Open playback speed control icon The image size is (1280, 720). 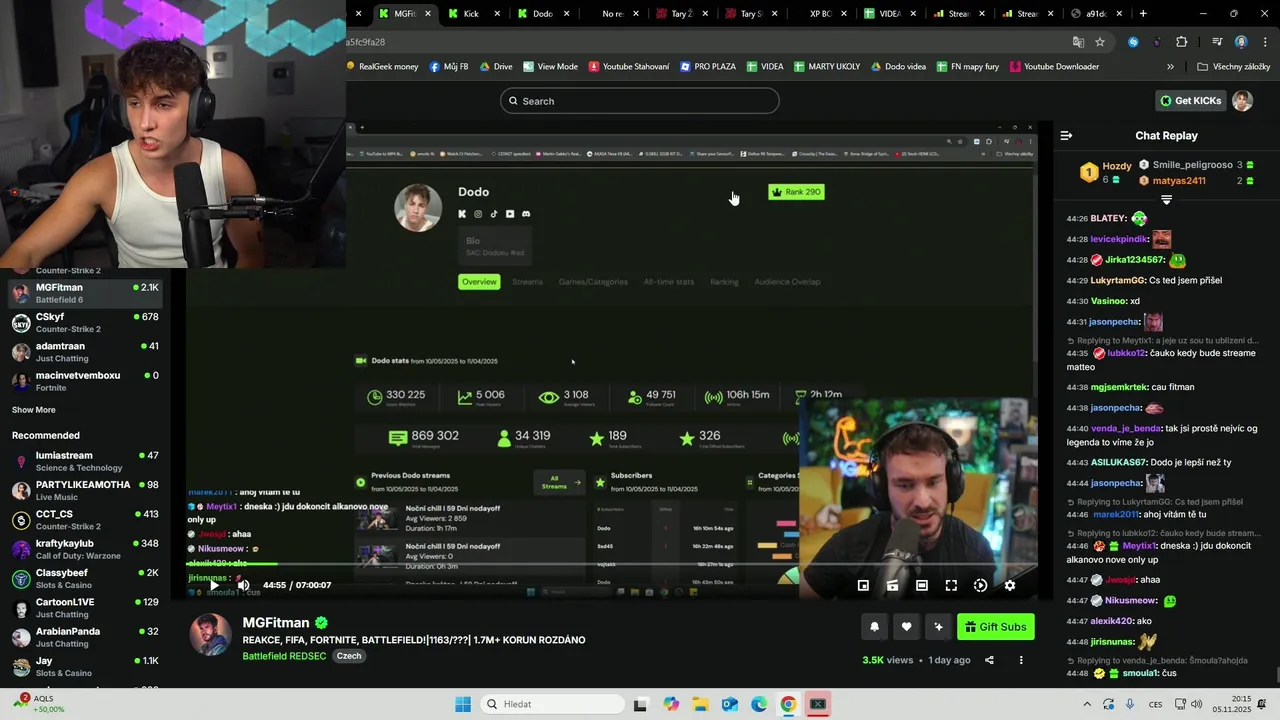980,585
